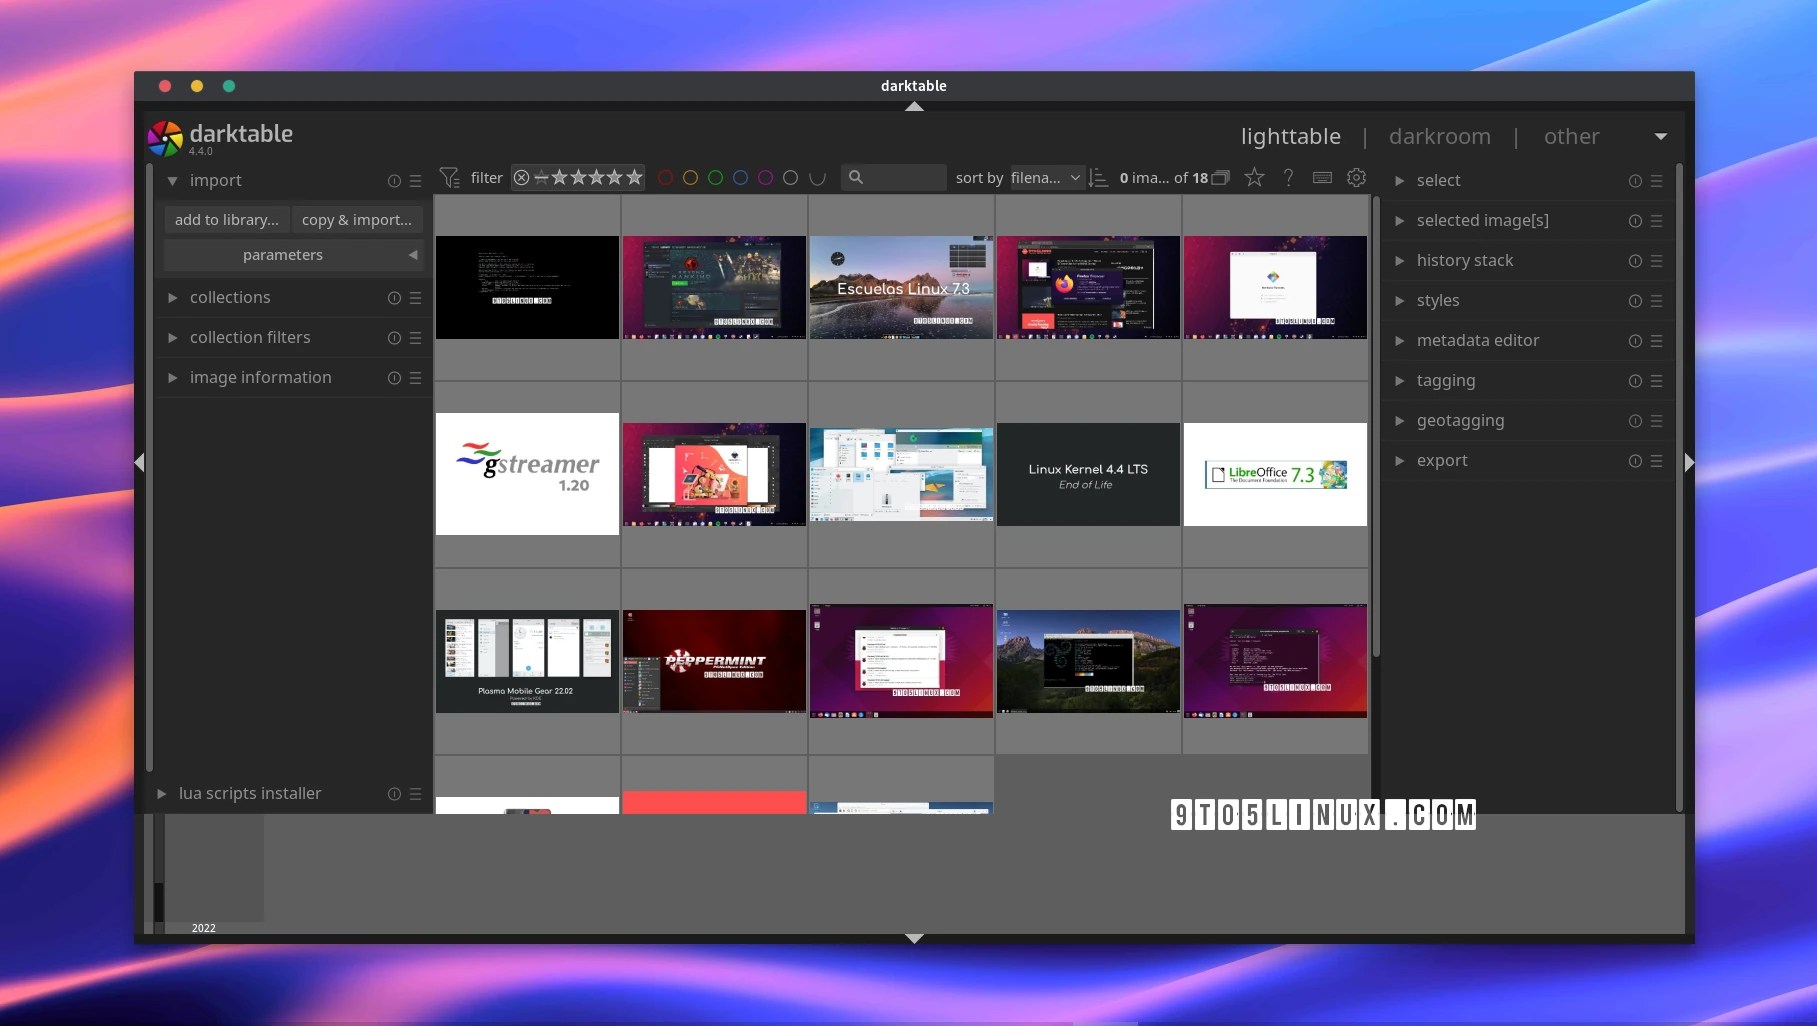Reset the collections module
Screen dimensions: 1817x1026
(x=394, y=298)
